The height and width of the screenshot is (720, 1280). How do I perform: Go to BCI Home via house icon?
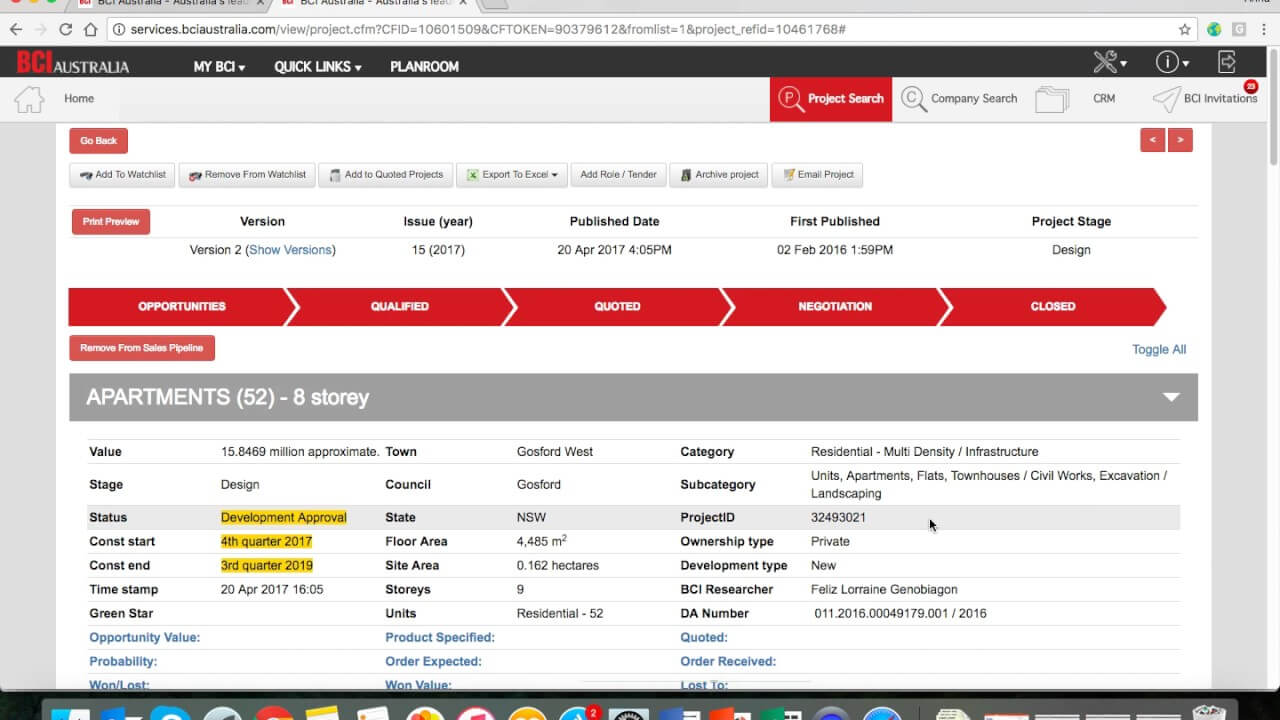click(30, 99)
